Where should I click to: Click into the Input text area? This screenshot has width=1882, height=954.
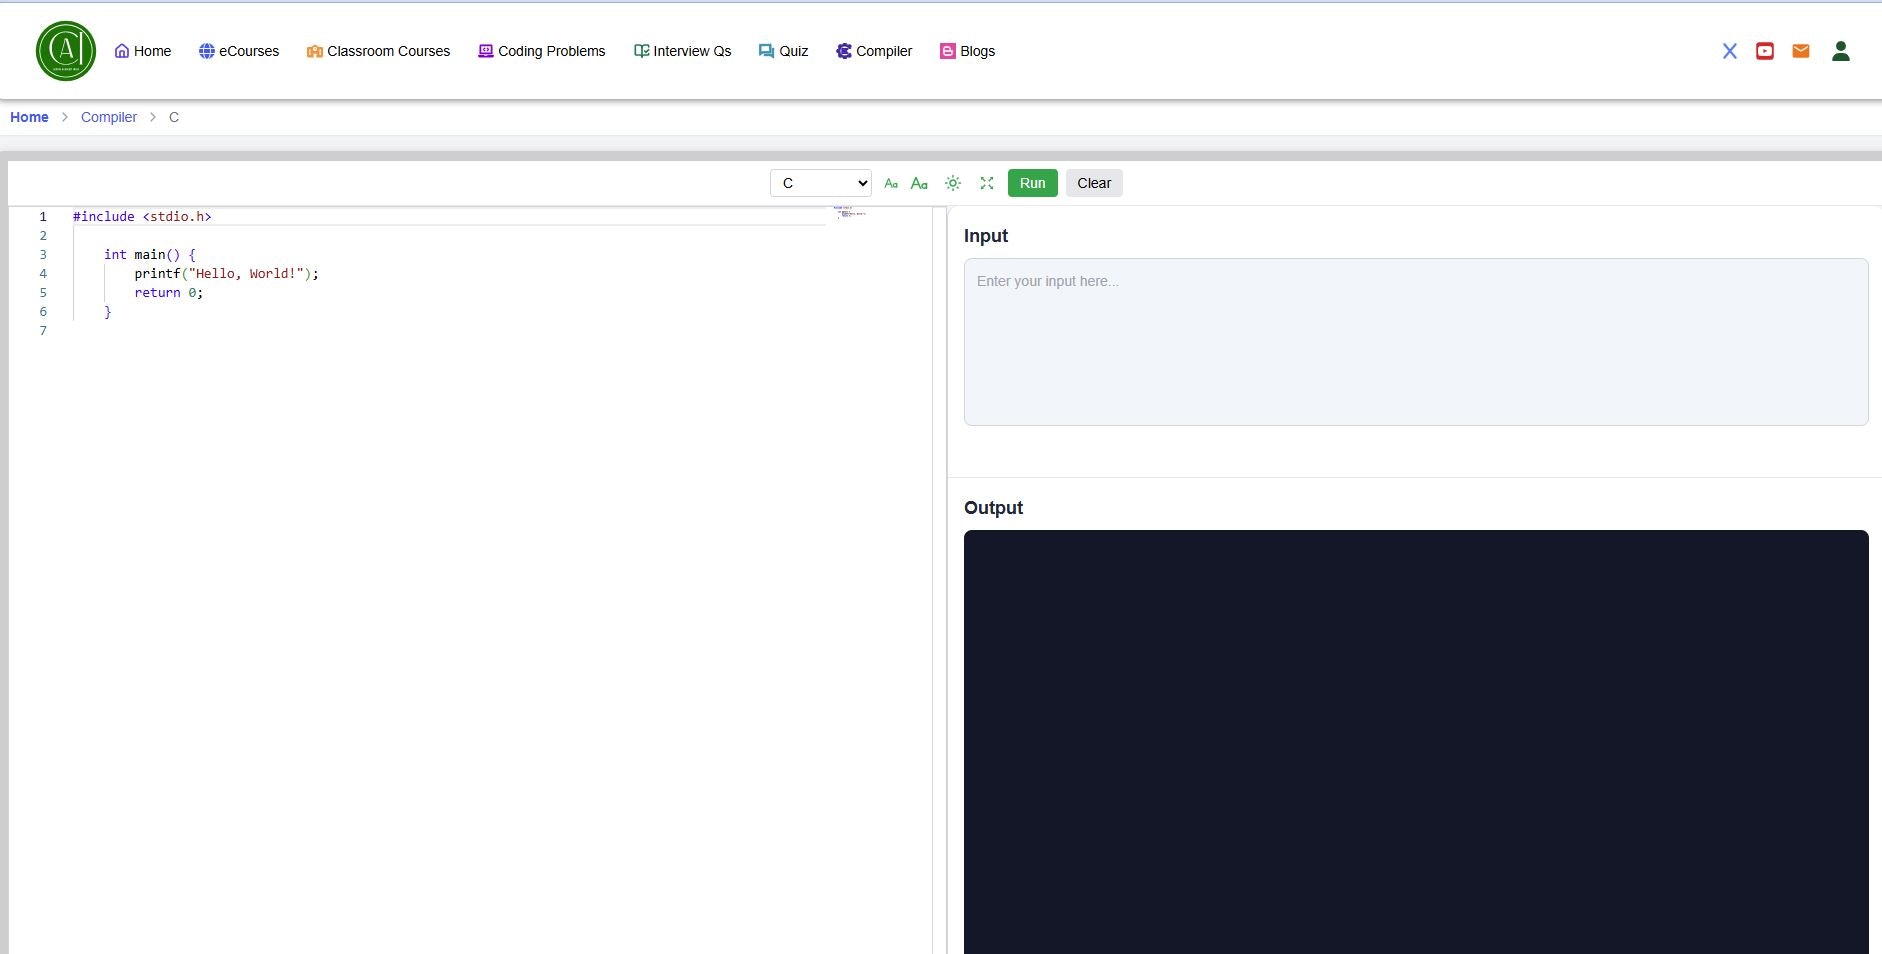pos(1416,342)
